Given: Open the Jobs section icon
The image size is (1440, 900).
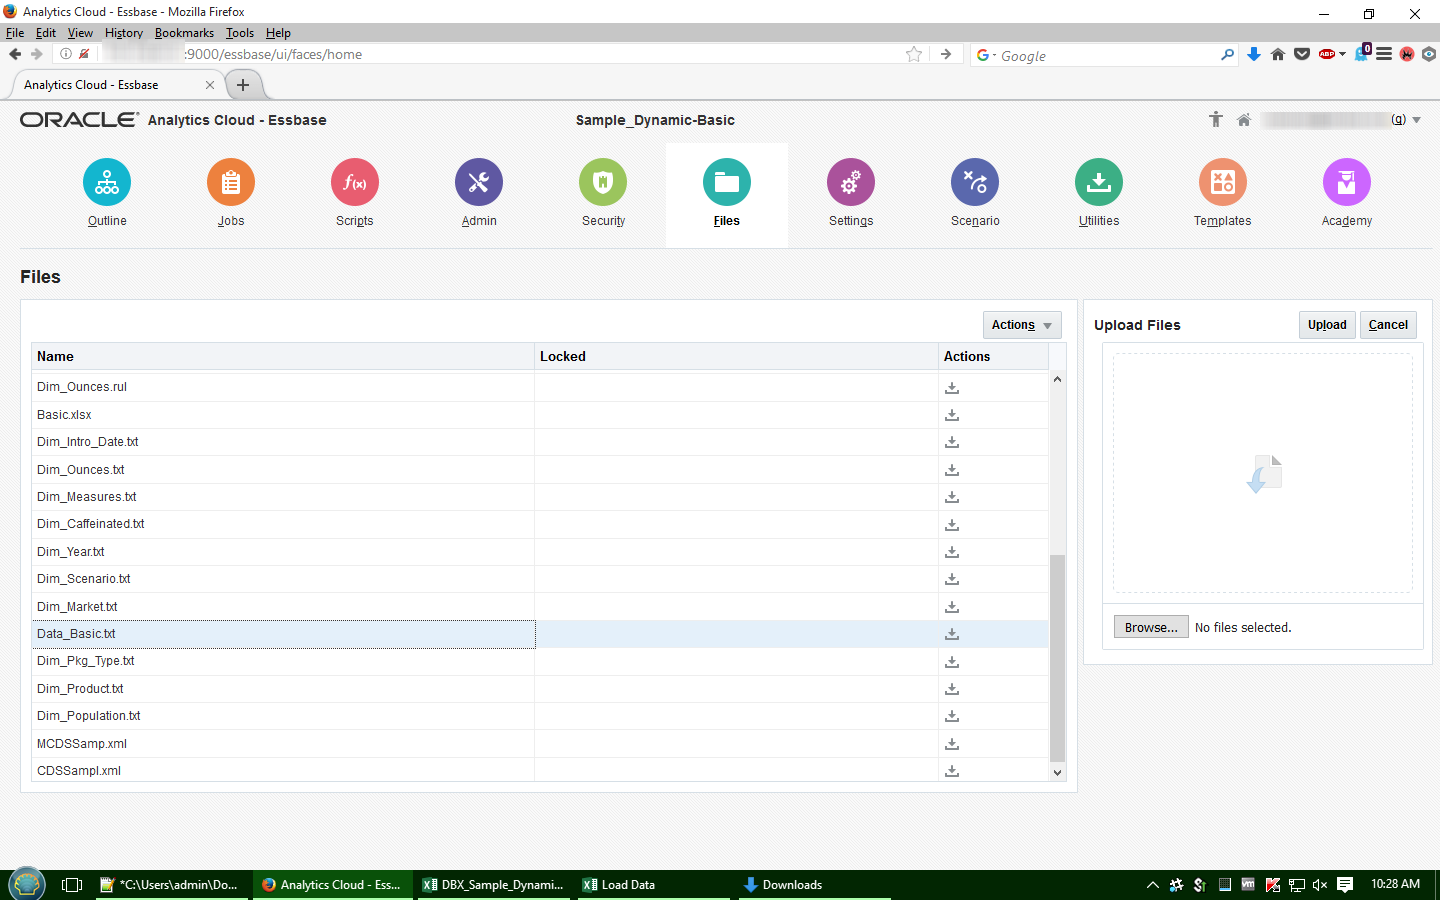Looking at the screenshot, I should (231, 183).
